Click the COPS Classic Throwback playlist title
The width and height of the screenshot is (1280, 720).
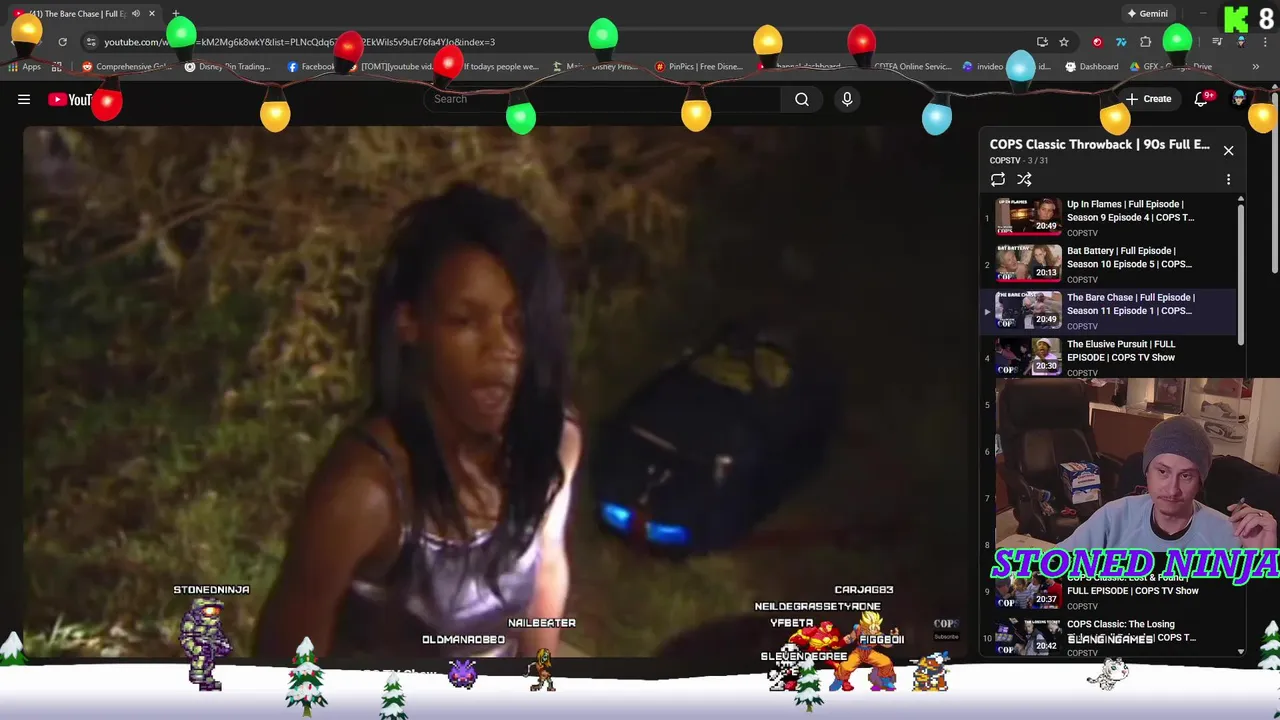(x=1099, y=145)
